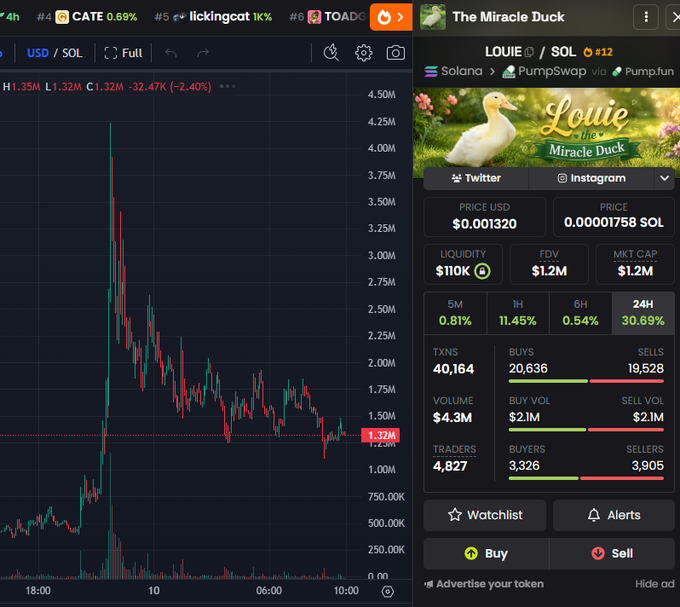Click the Solana chain link
680x607 pixels.
coord(453,71)
